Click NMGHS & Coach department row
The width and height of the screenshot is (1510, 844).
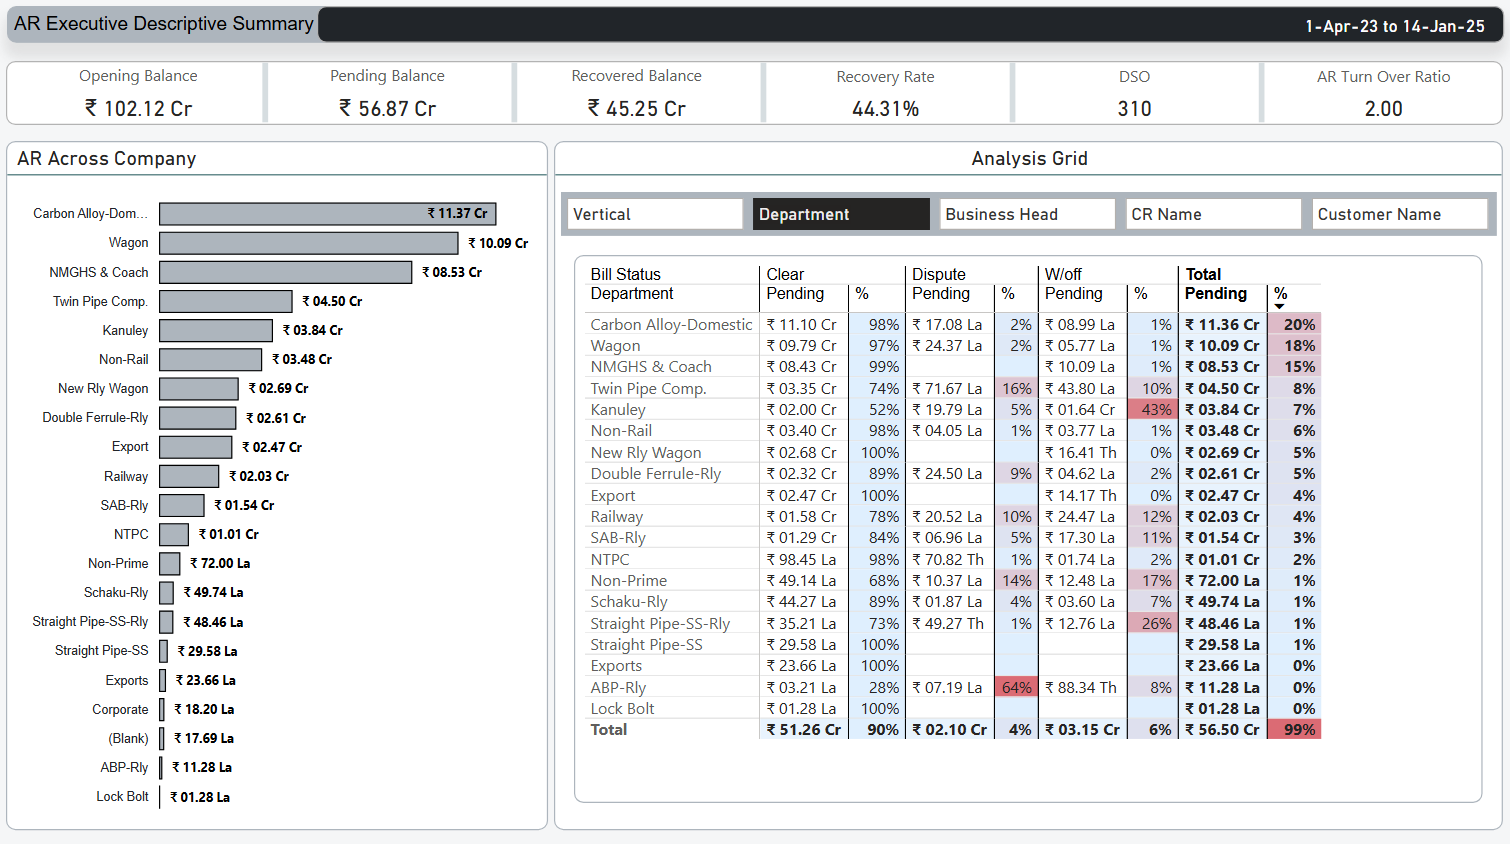[x=954, y=366]
